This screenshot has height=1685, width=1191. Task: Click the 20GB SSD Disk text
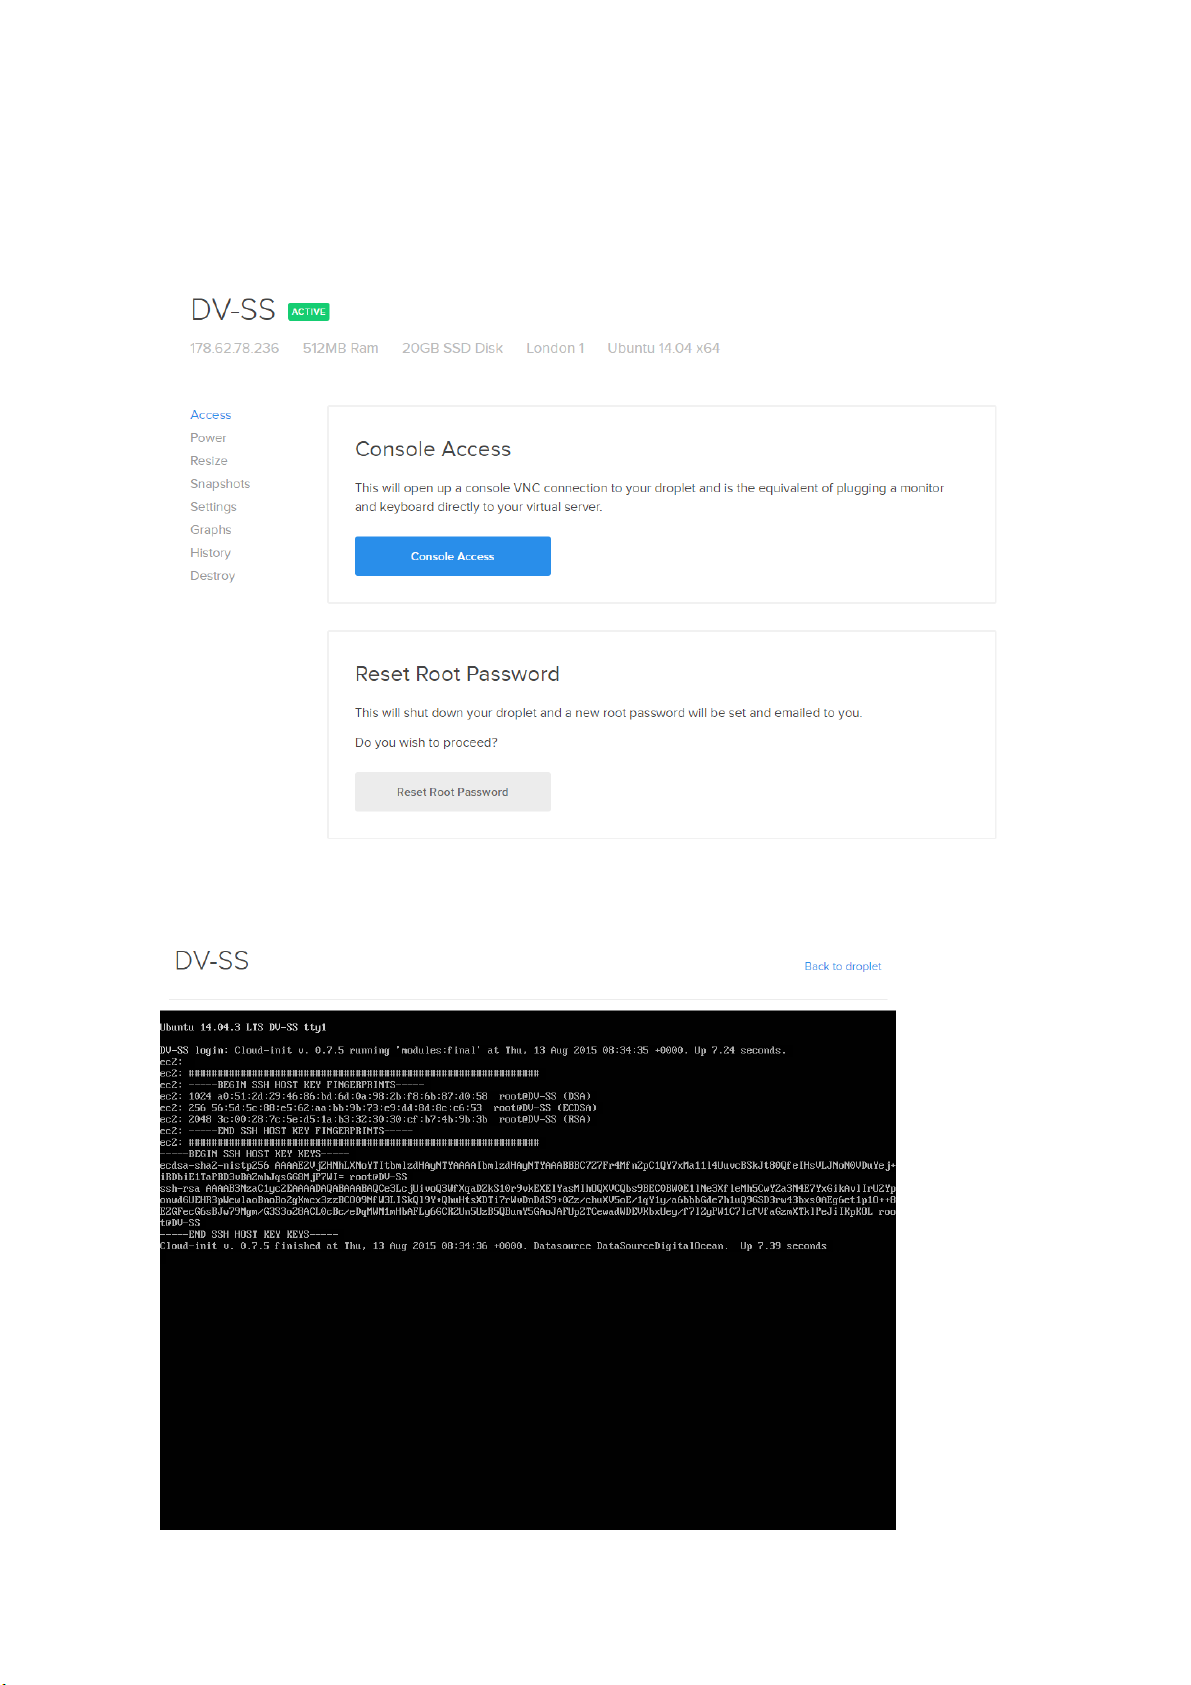coord(452,348)
